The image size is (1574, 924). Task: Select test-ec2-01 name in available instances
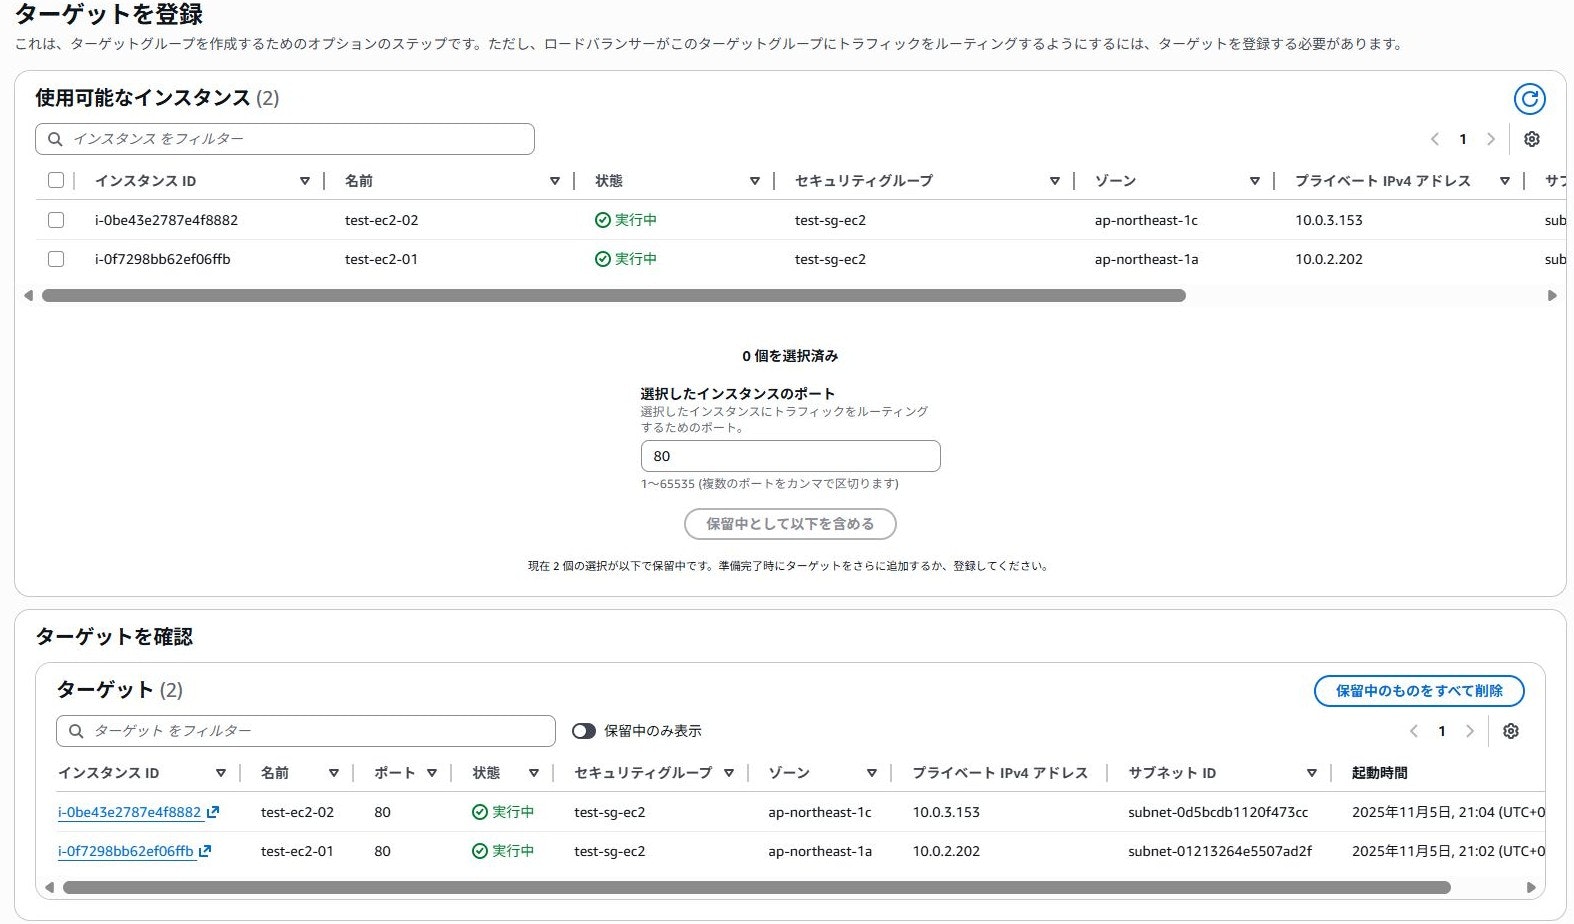(381, 259)
